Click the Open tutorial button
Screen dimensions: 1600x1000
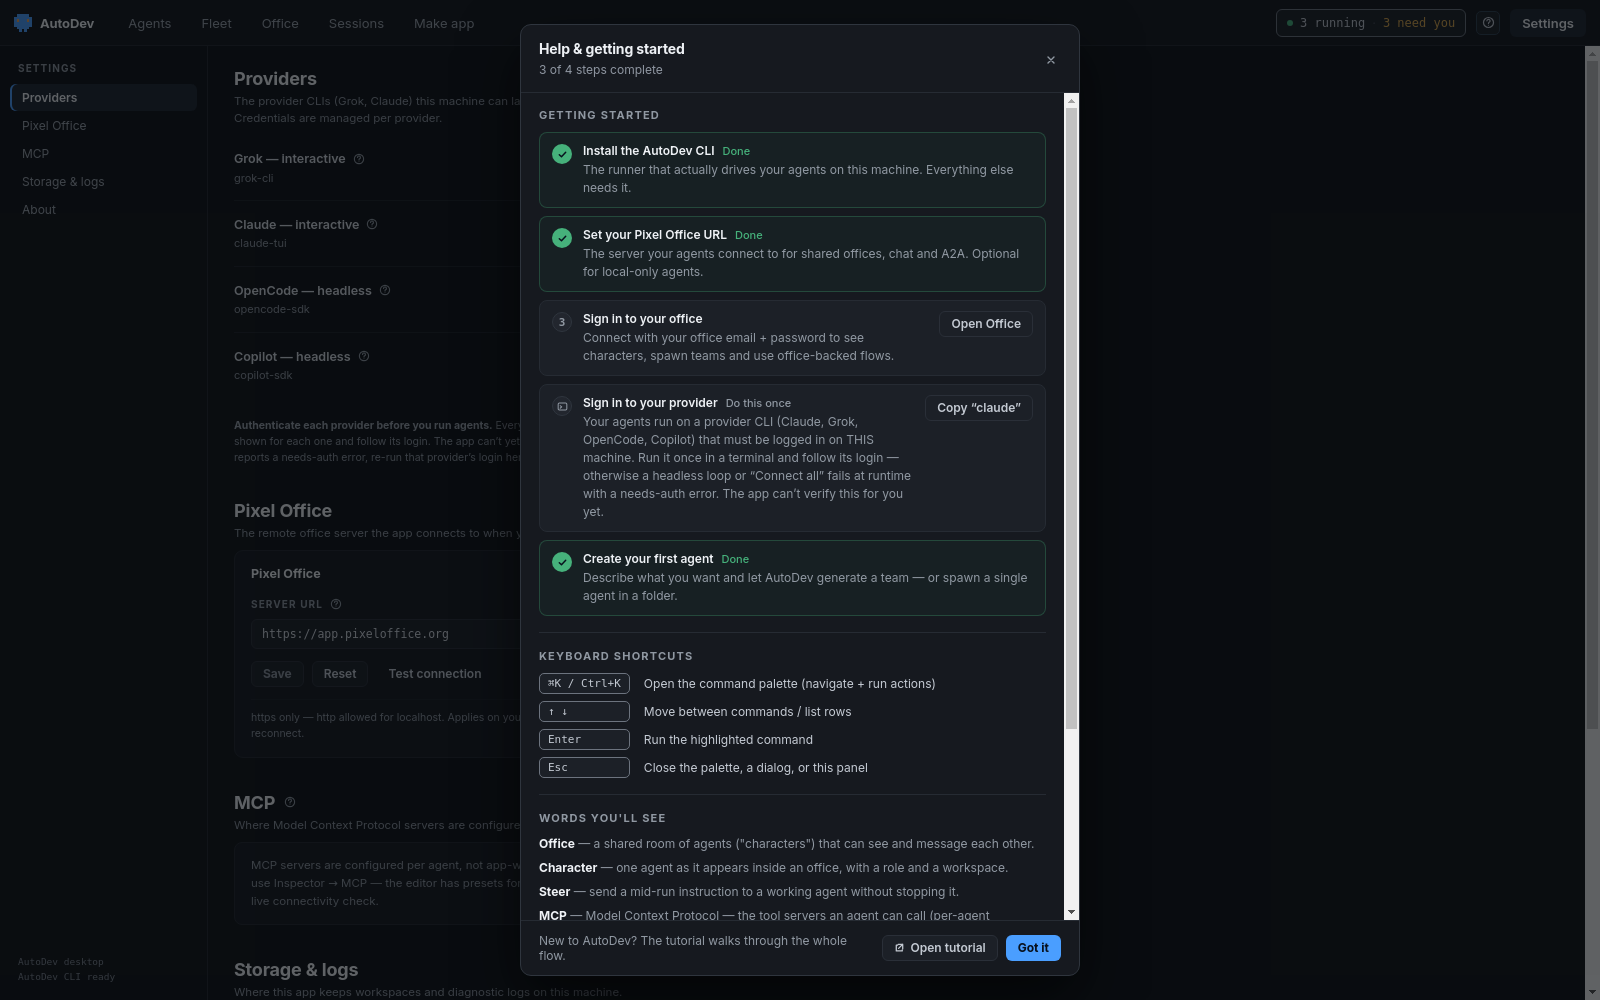(940, 948)
